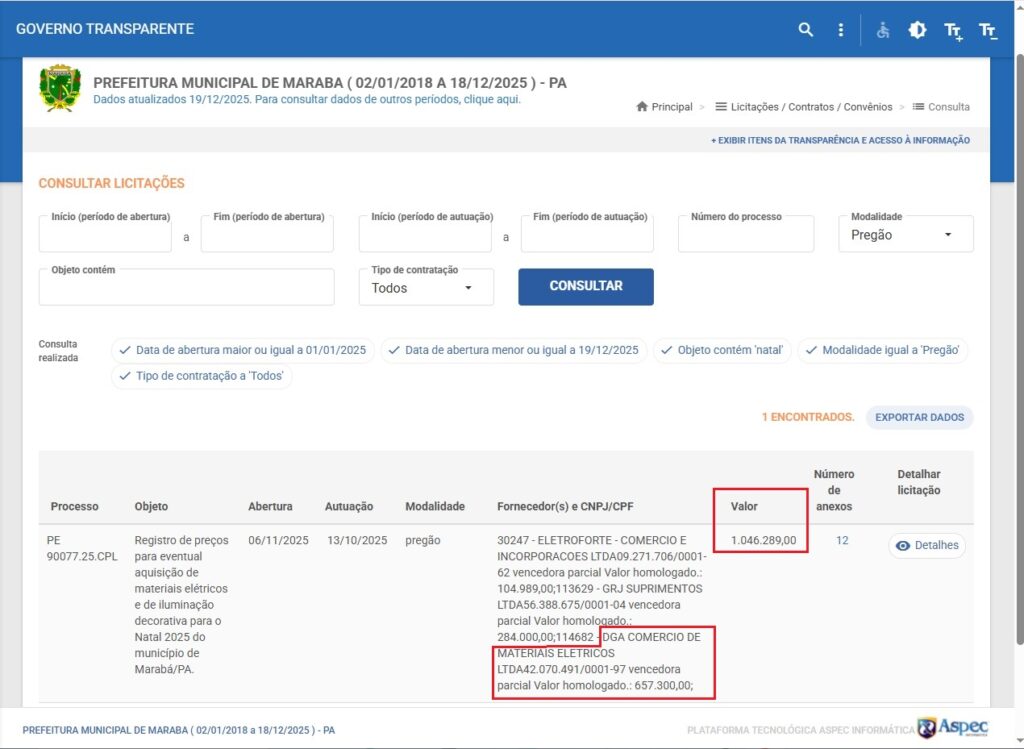Decrease font size with Tt- icon
The width and height of the screenshot is (1024, 749).
(988, 30)
